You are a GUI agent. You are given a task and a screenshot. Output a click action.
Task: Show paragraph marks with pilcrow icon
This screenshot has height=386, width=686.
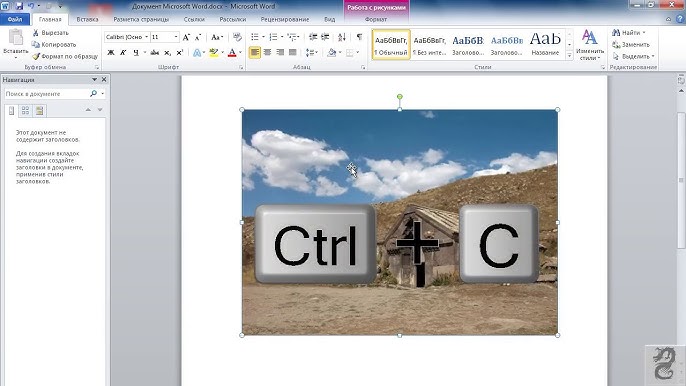click(x=359, y=37)
